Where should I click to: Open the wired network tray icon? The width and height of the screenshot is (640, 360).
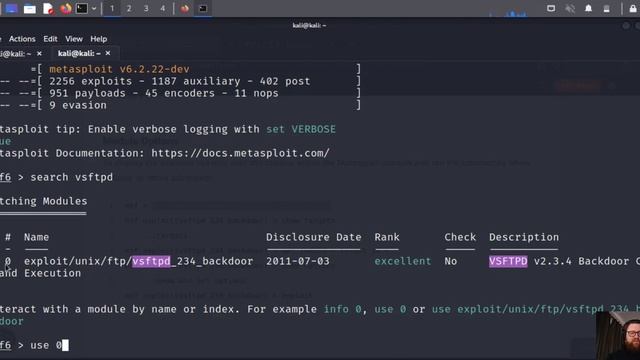(551, 9)
